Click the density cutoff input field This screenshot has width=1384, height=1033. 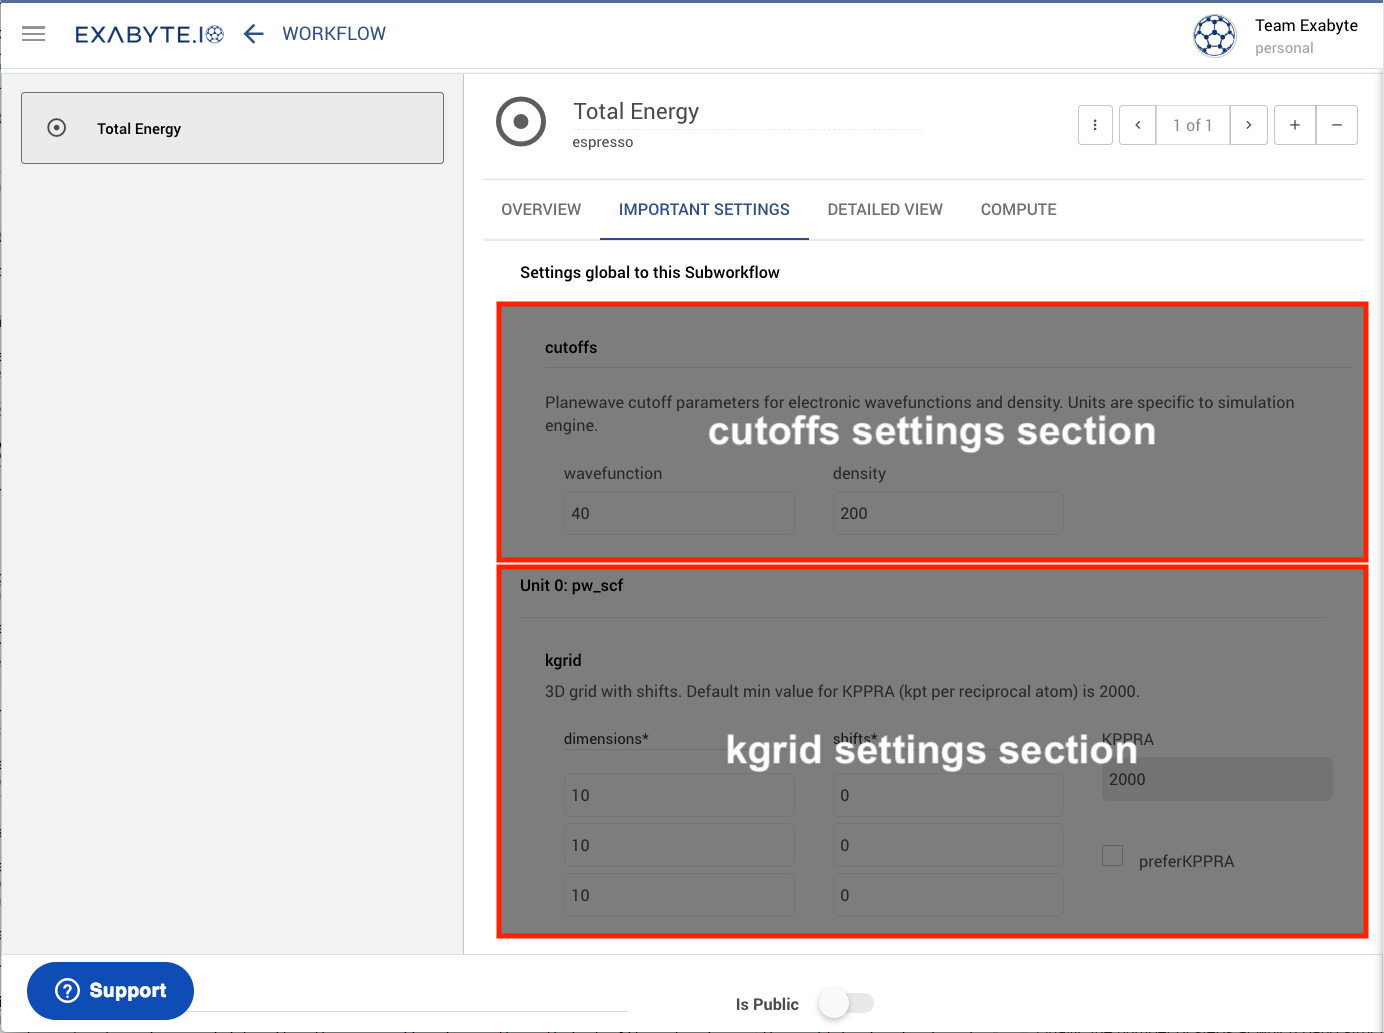[x=947, y=513]
